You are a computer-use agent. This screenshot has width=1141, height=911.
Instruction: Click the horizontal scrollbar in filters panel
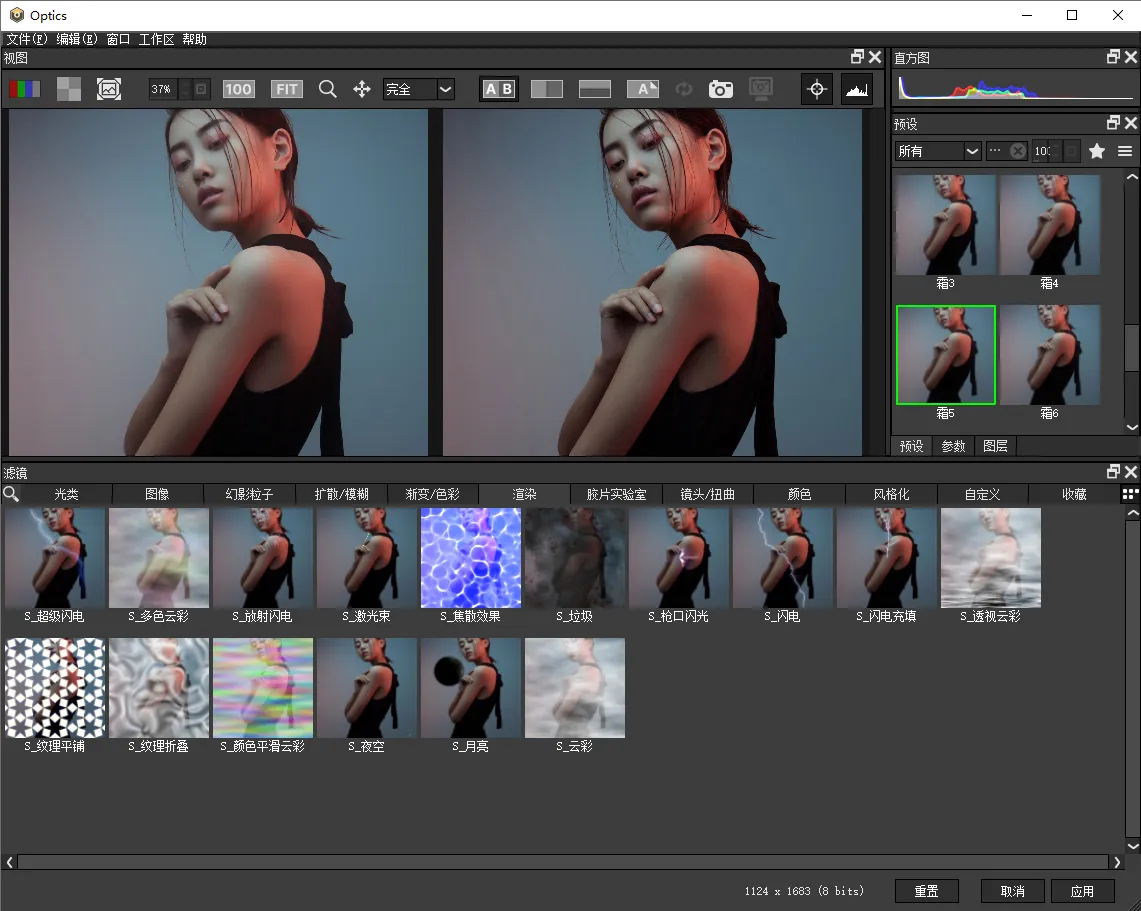(565, 862)
